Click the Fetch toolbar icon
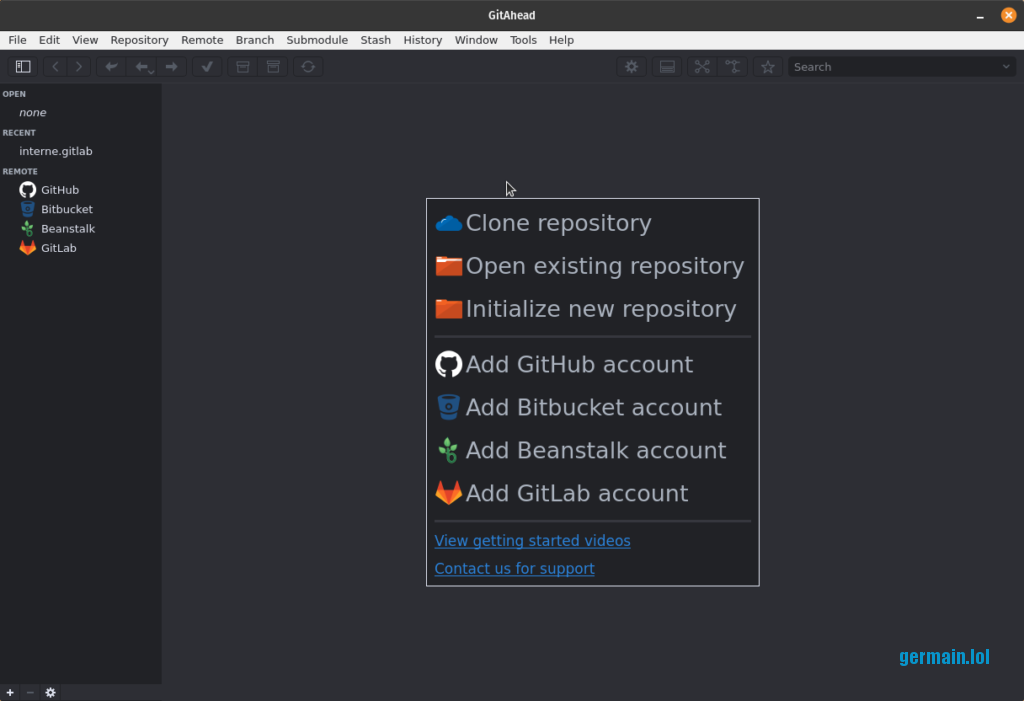 (111, 67)
